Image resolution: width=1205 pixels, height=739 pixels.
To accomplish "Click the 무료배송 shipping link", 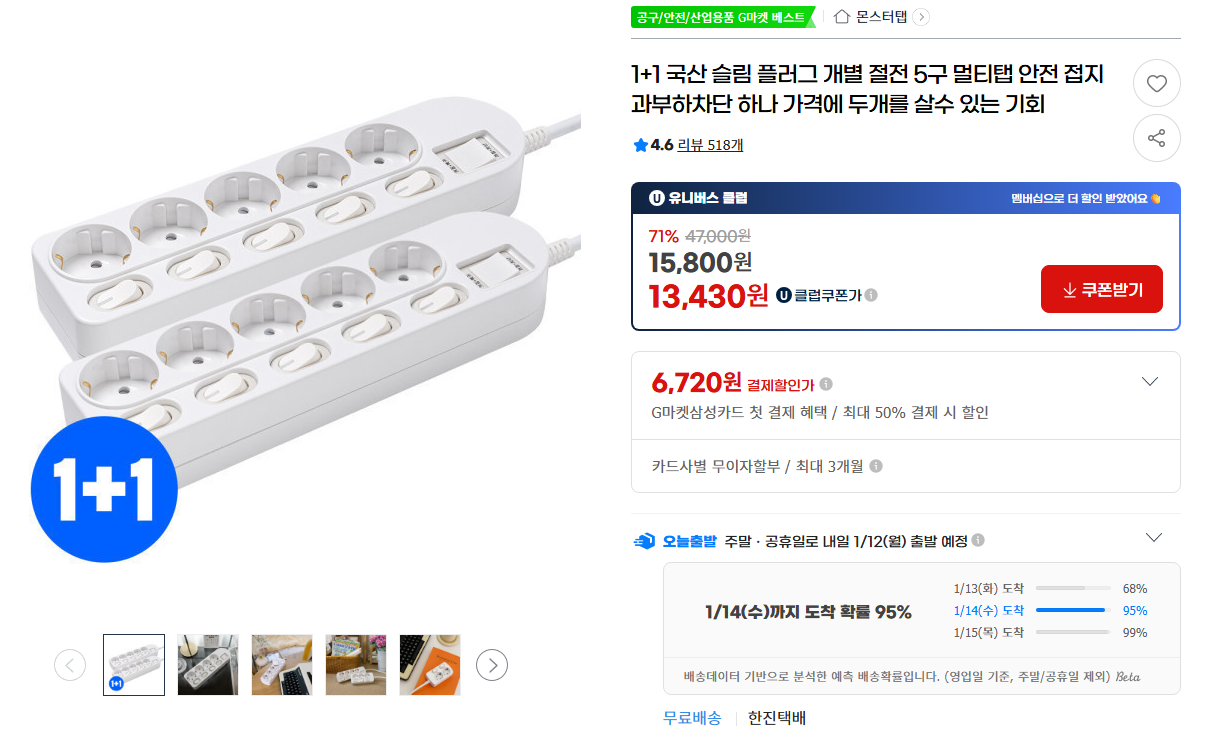I will click(691, 718).
